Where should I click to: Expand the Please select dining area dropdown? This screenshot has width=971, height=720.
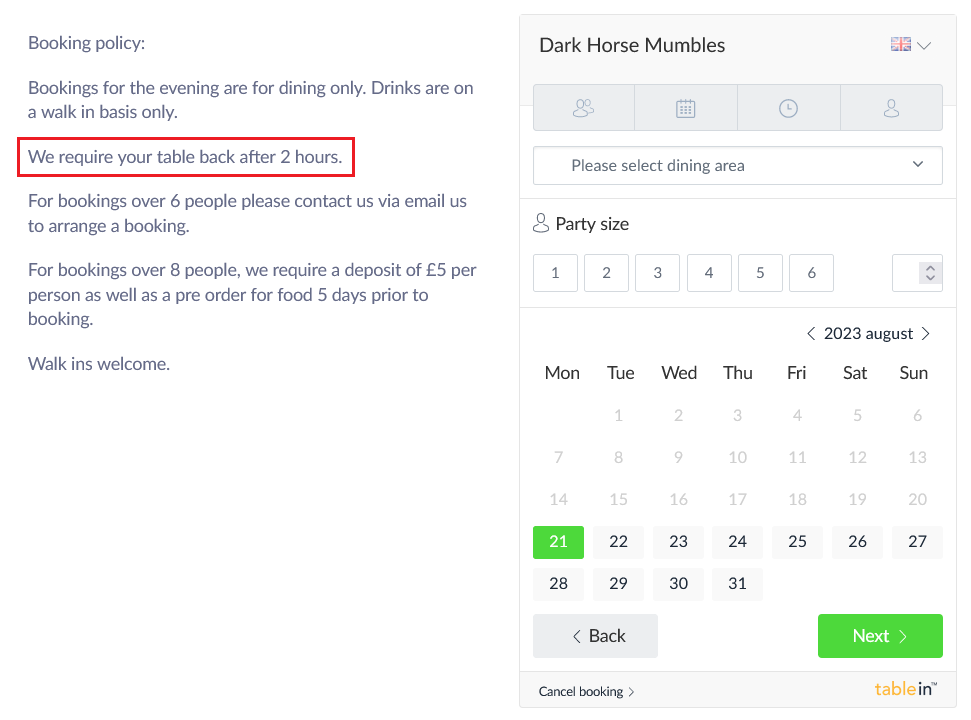[738, 165]
